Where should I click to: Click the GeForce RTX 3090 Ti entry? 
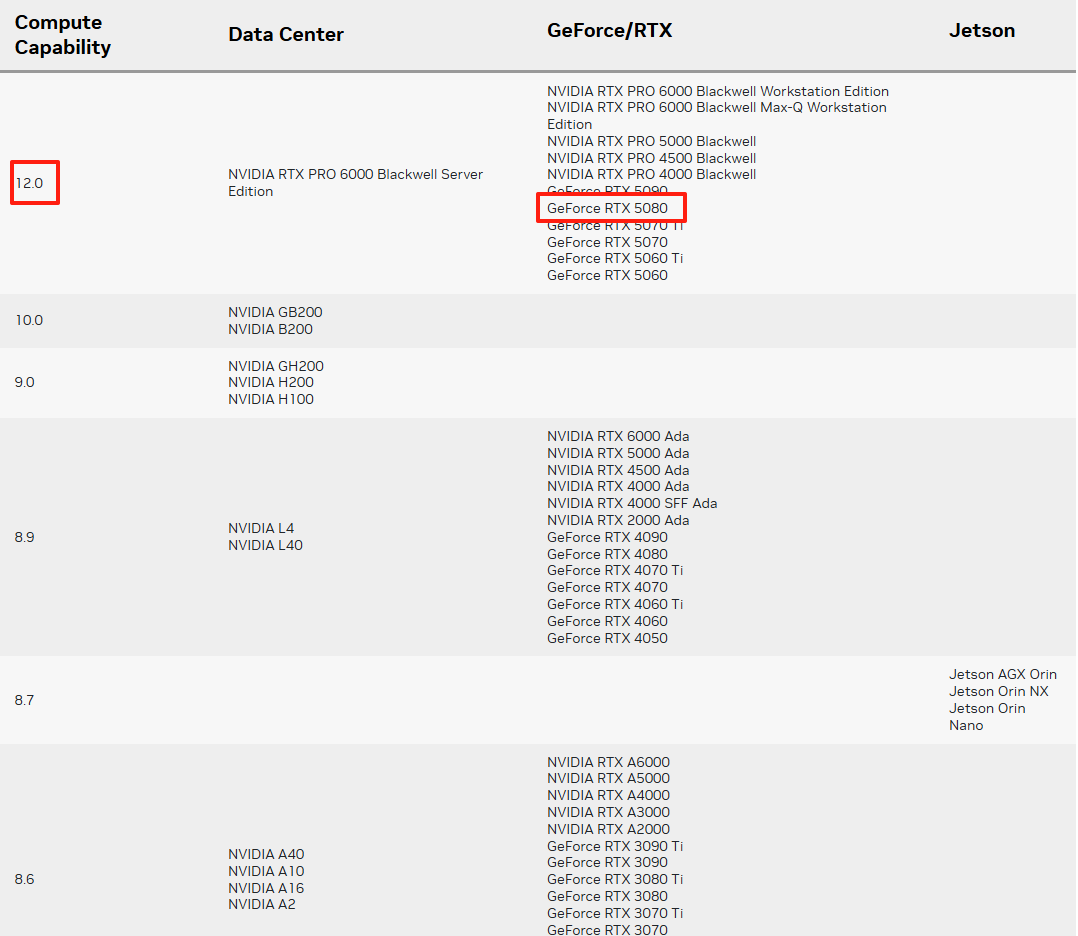pyautogui.click(x=615, y=847)
